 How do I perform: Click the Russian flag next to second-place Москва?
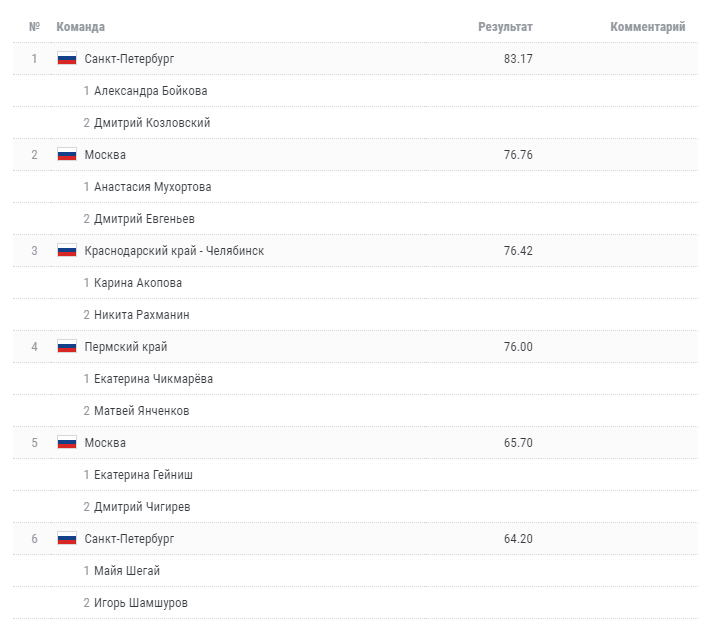click(67, 155)
